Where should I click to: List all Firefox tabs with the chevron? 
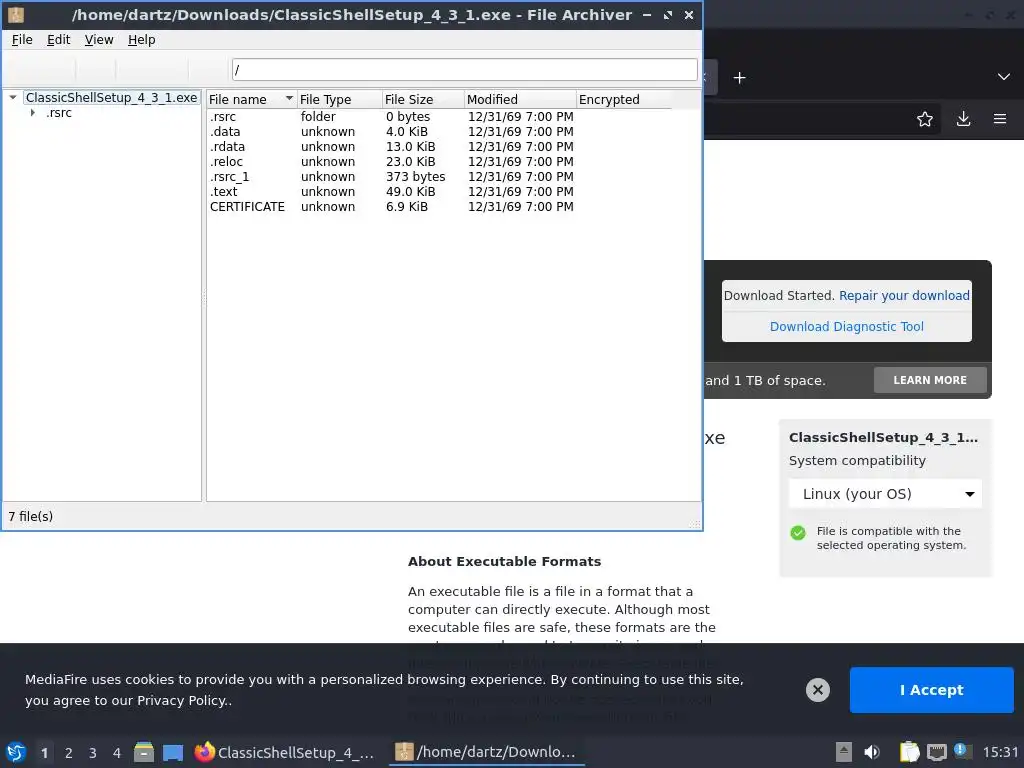(x=1004, y=77)
